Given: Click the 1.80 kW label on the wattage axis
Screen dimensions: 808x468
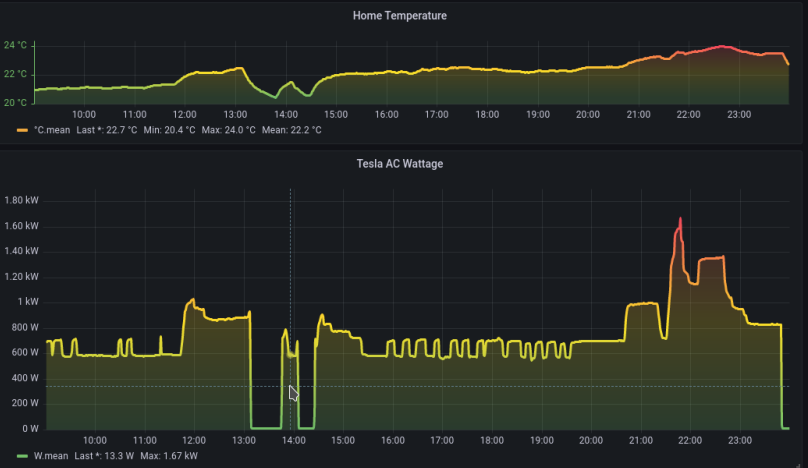Looking at the screenshot, I should pyautogui.click(x=21, y=200).
